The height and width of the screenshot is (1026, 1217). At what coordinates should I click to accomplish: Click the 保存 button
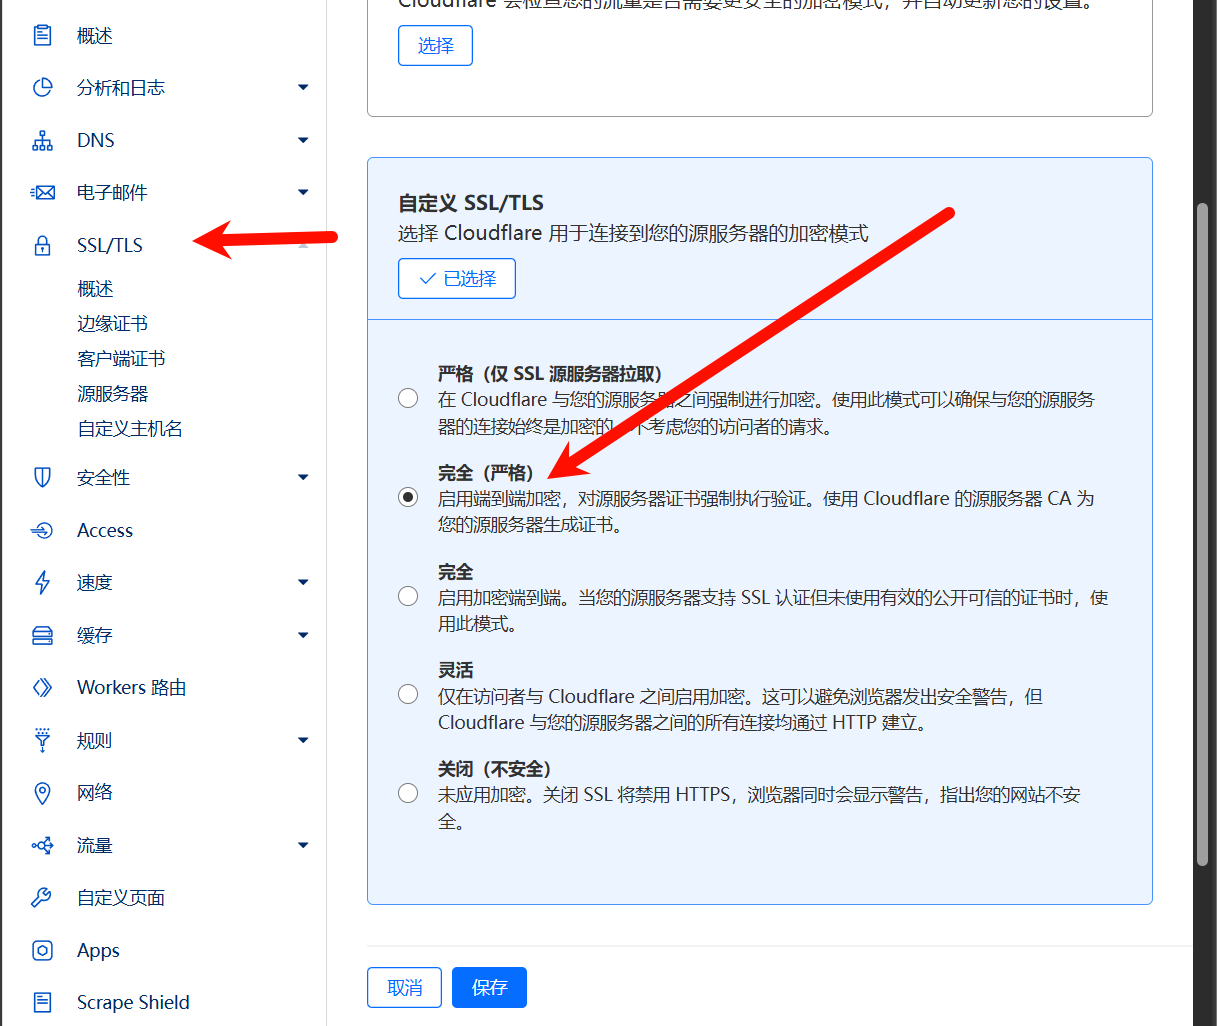(x=489, y=988)
